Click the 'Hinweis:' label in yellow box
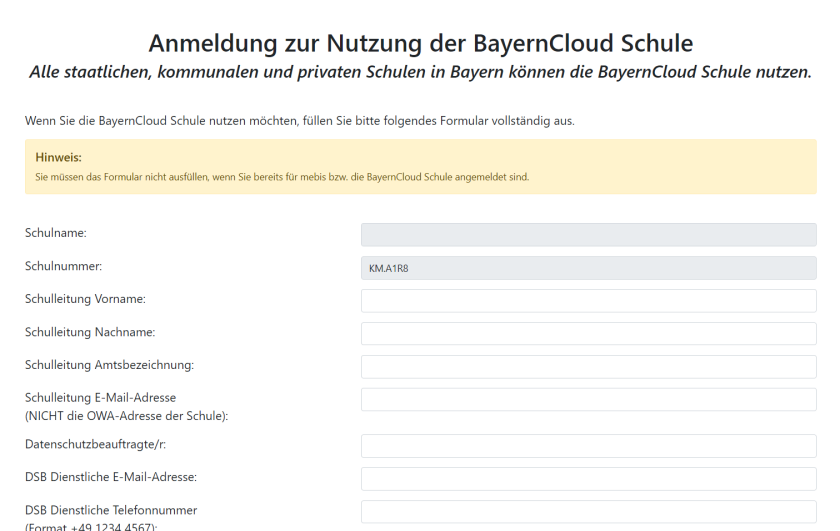 pyautogui.click(x=58, y=158)
